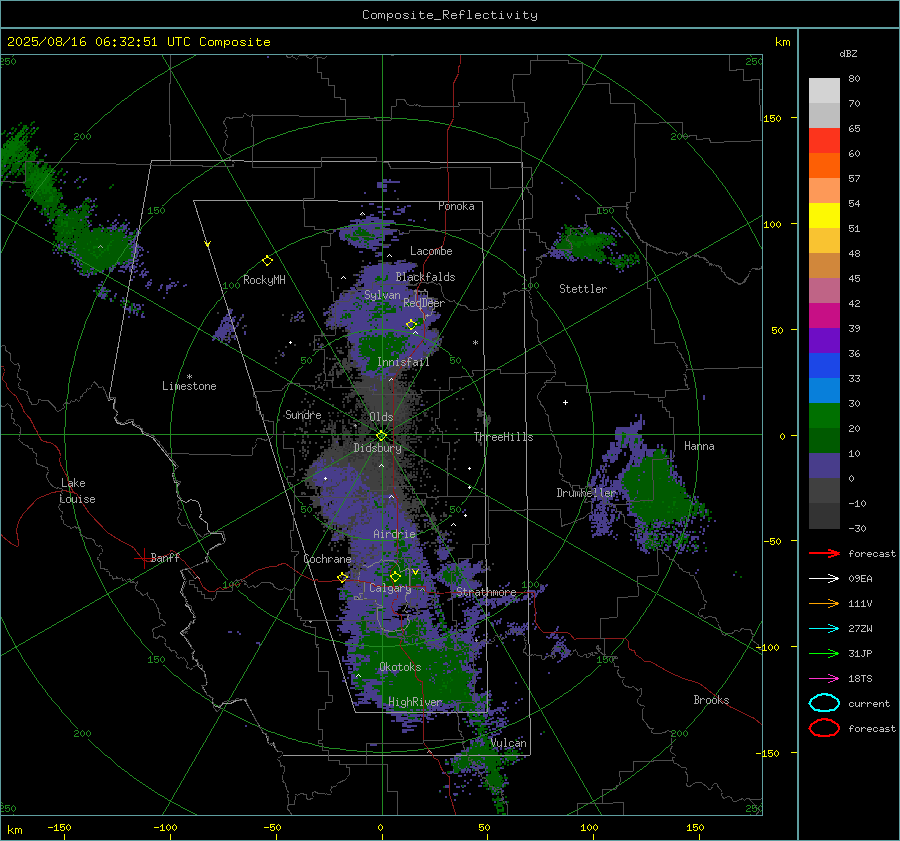Click the bright green 30–20 dBZ color swatch
The width and height of the screenshot is (900, 841).
click(824, 416)
